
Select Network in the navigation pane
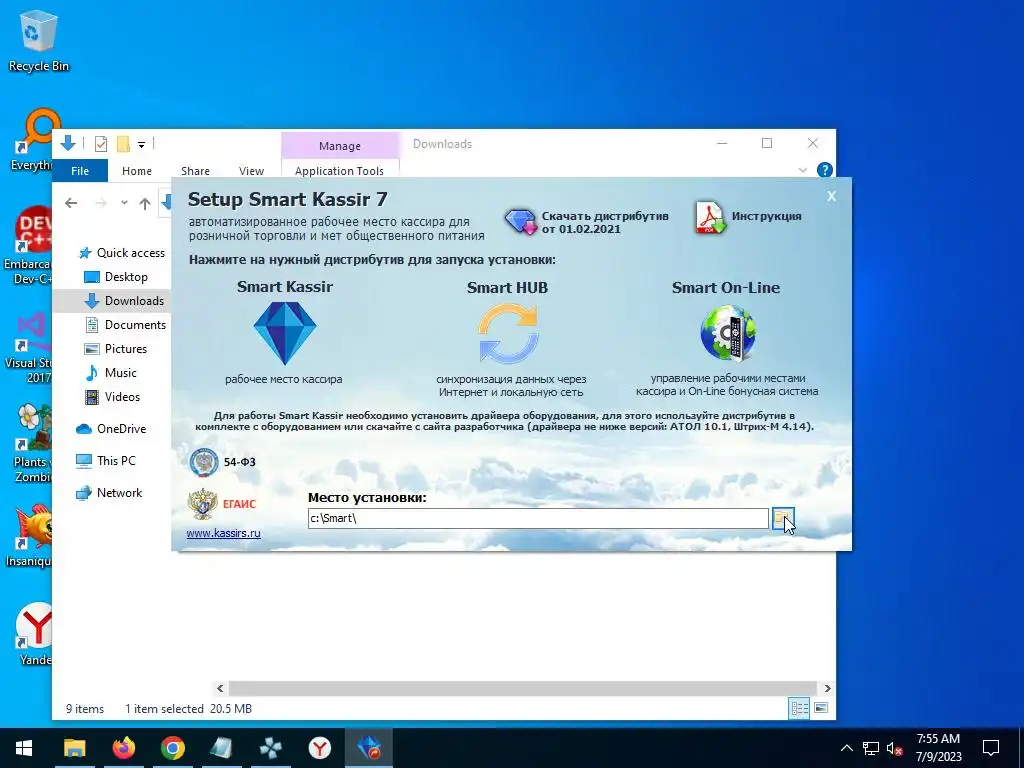(109, 493)
